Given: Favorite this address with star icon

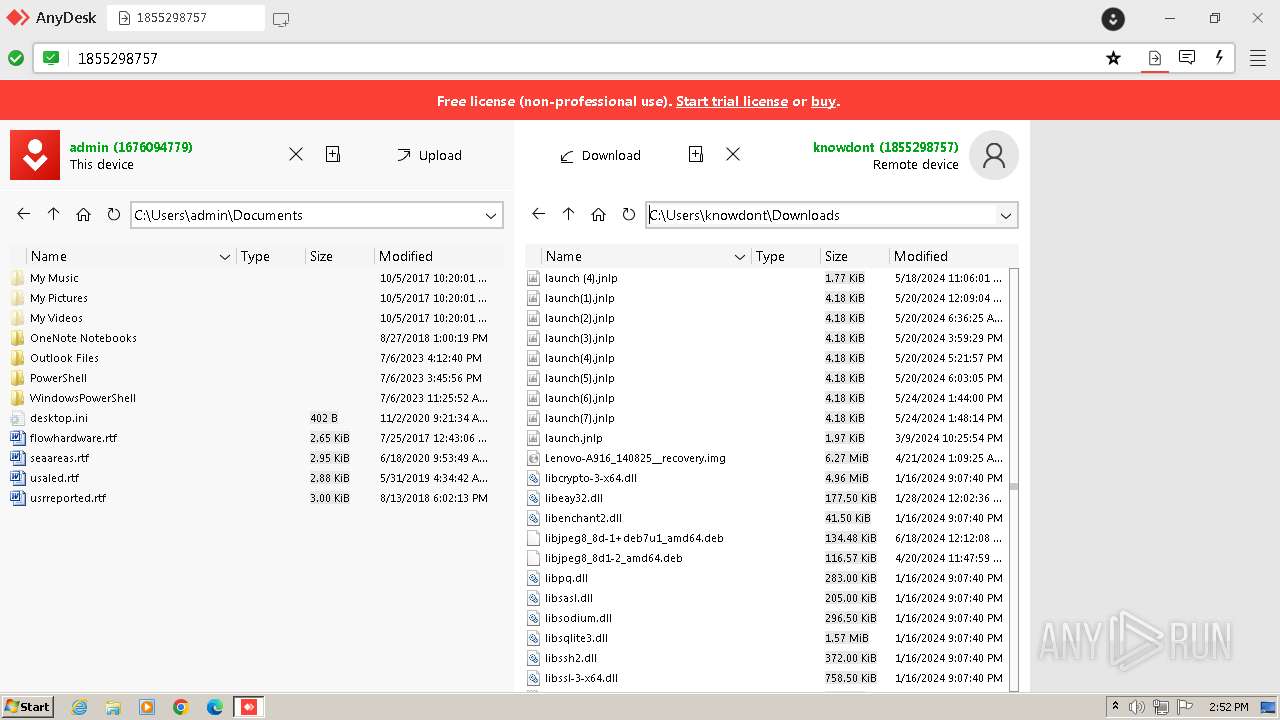Looking at the screenshot, I should point(1114,58).
